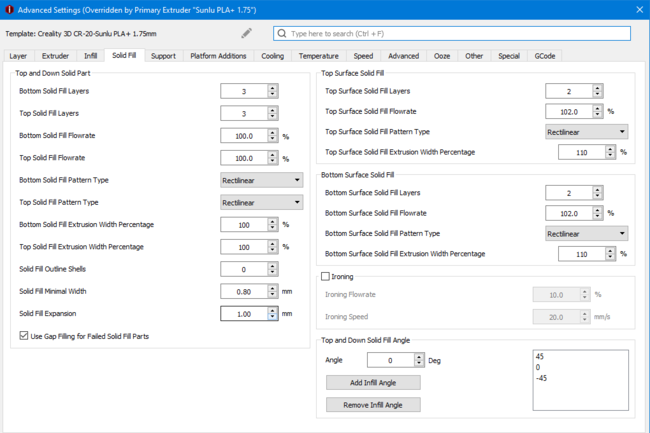
Task: Click the search magnifier icon
Action: tap(283, 34)
